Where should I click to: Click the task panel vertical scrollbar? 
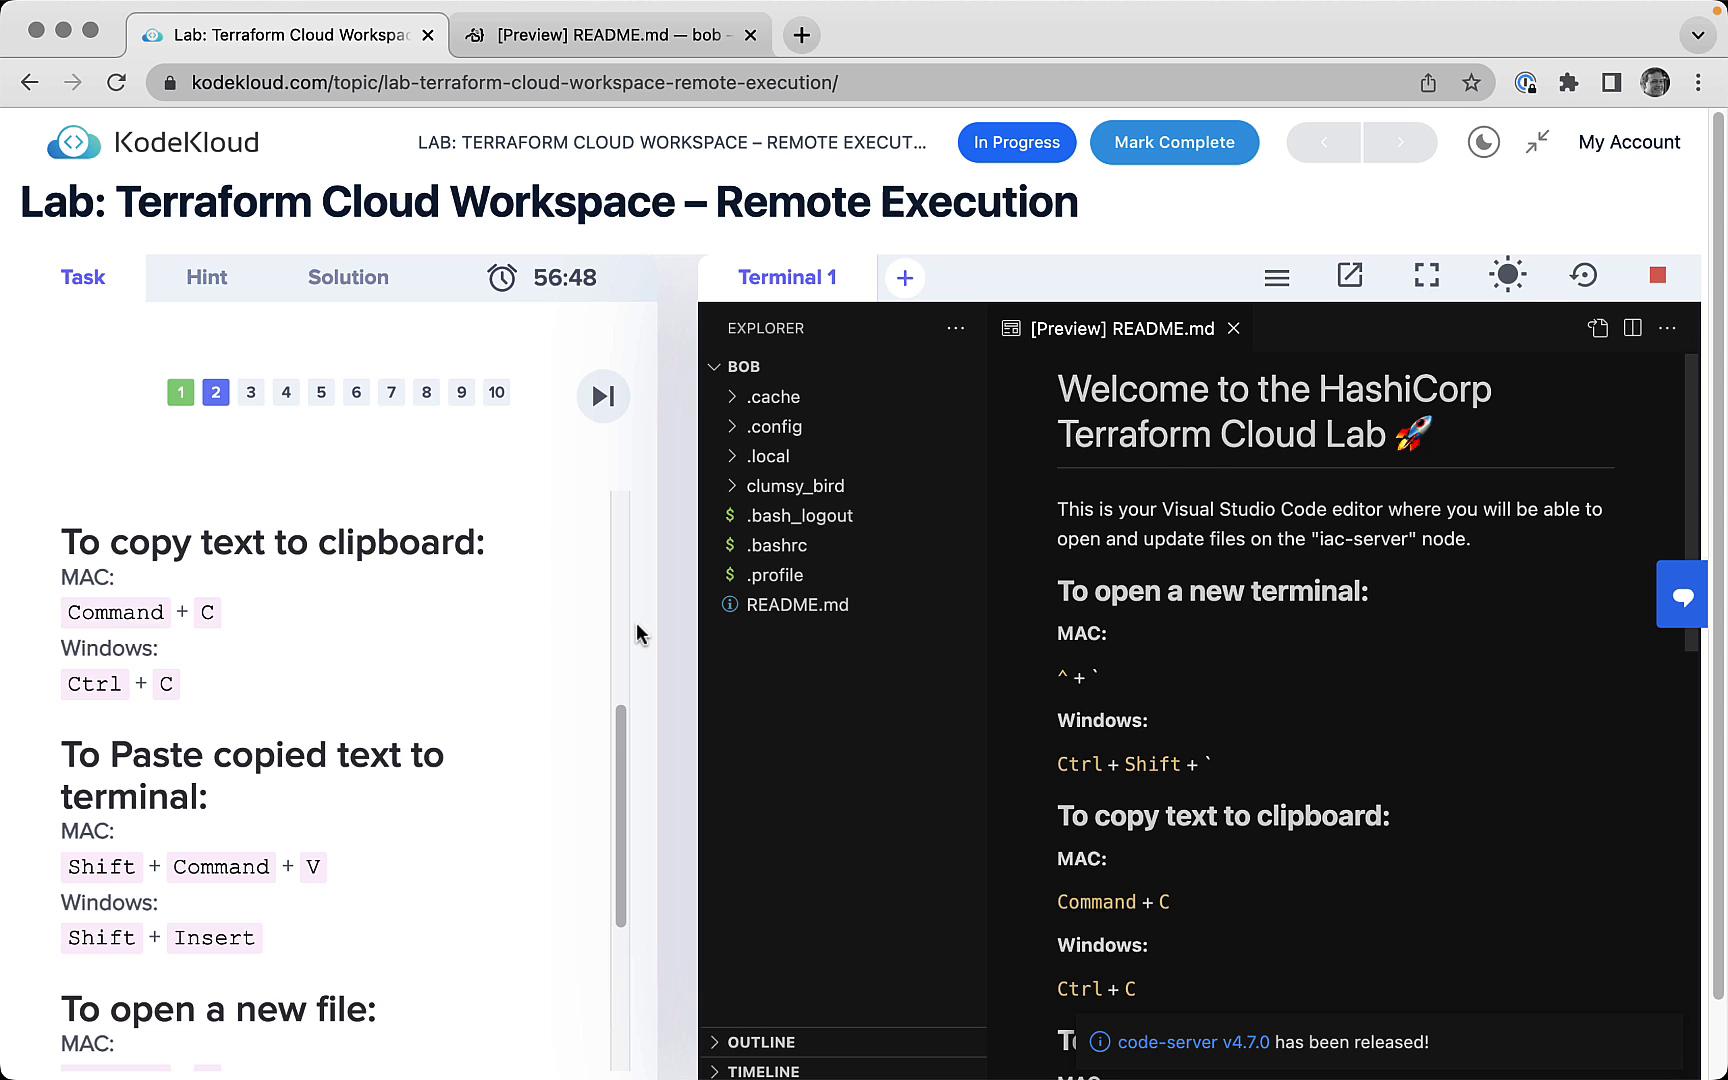(x=621, y=816)
